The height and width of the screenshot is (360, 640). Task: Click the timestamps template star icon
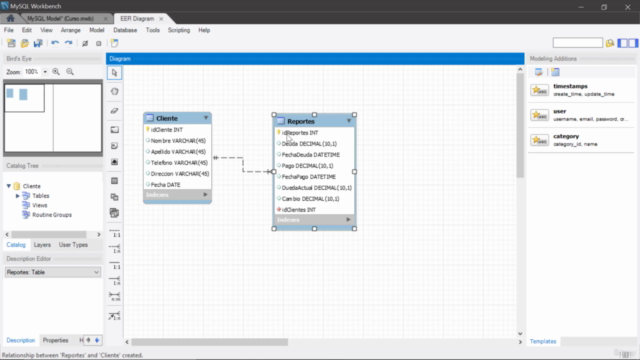[x=540, y=90]
